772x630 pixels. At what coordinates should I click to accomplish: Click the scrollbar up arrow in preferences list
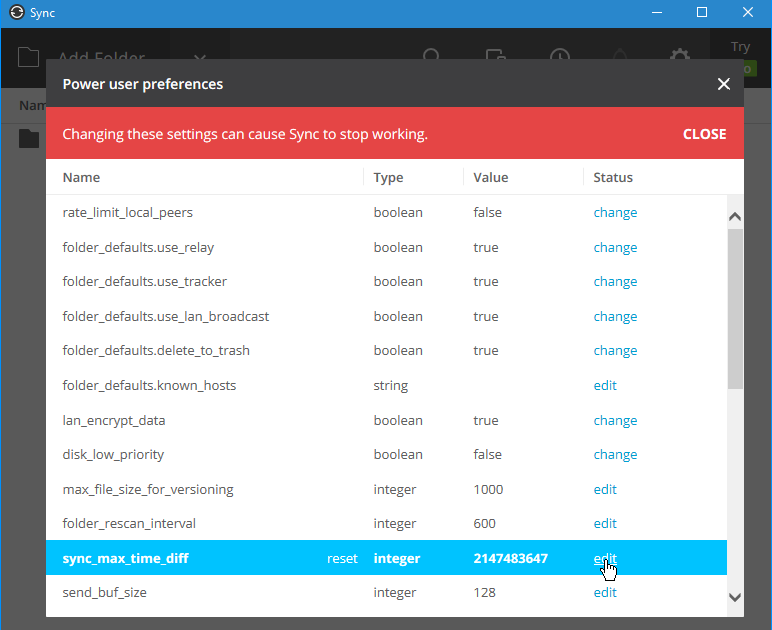(735, 216)
